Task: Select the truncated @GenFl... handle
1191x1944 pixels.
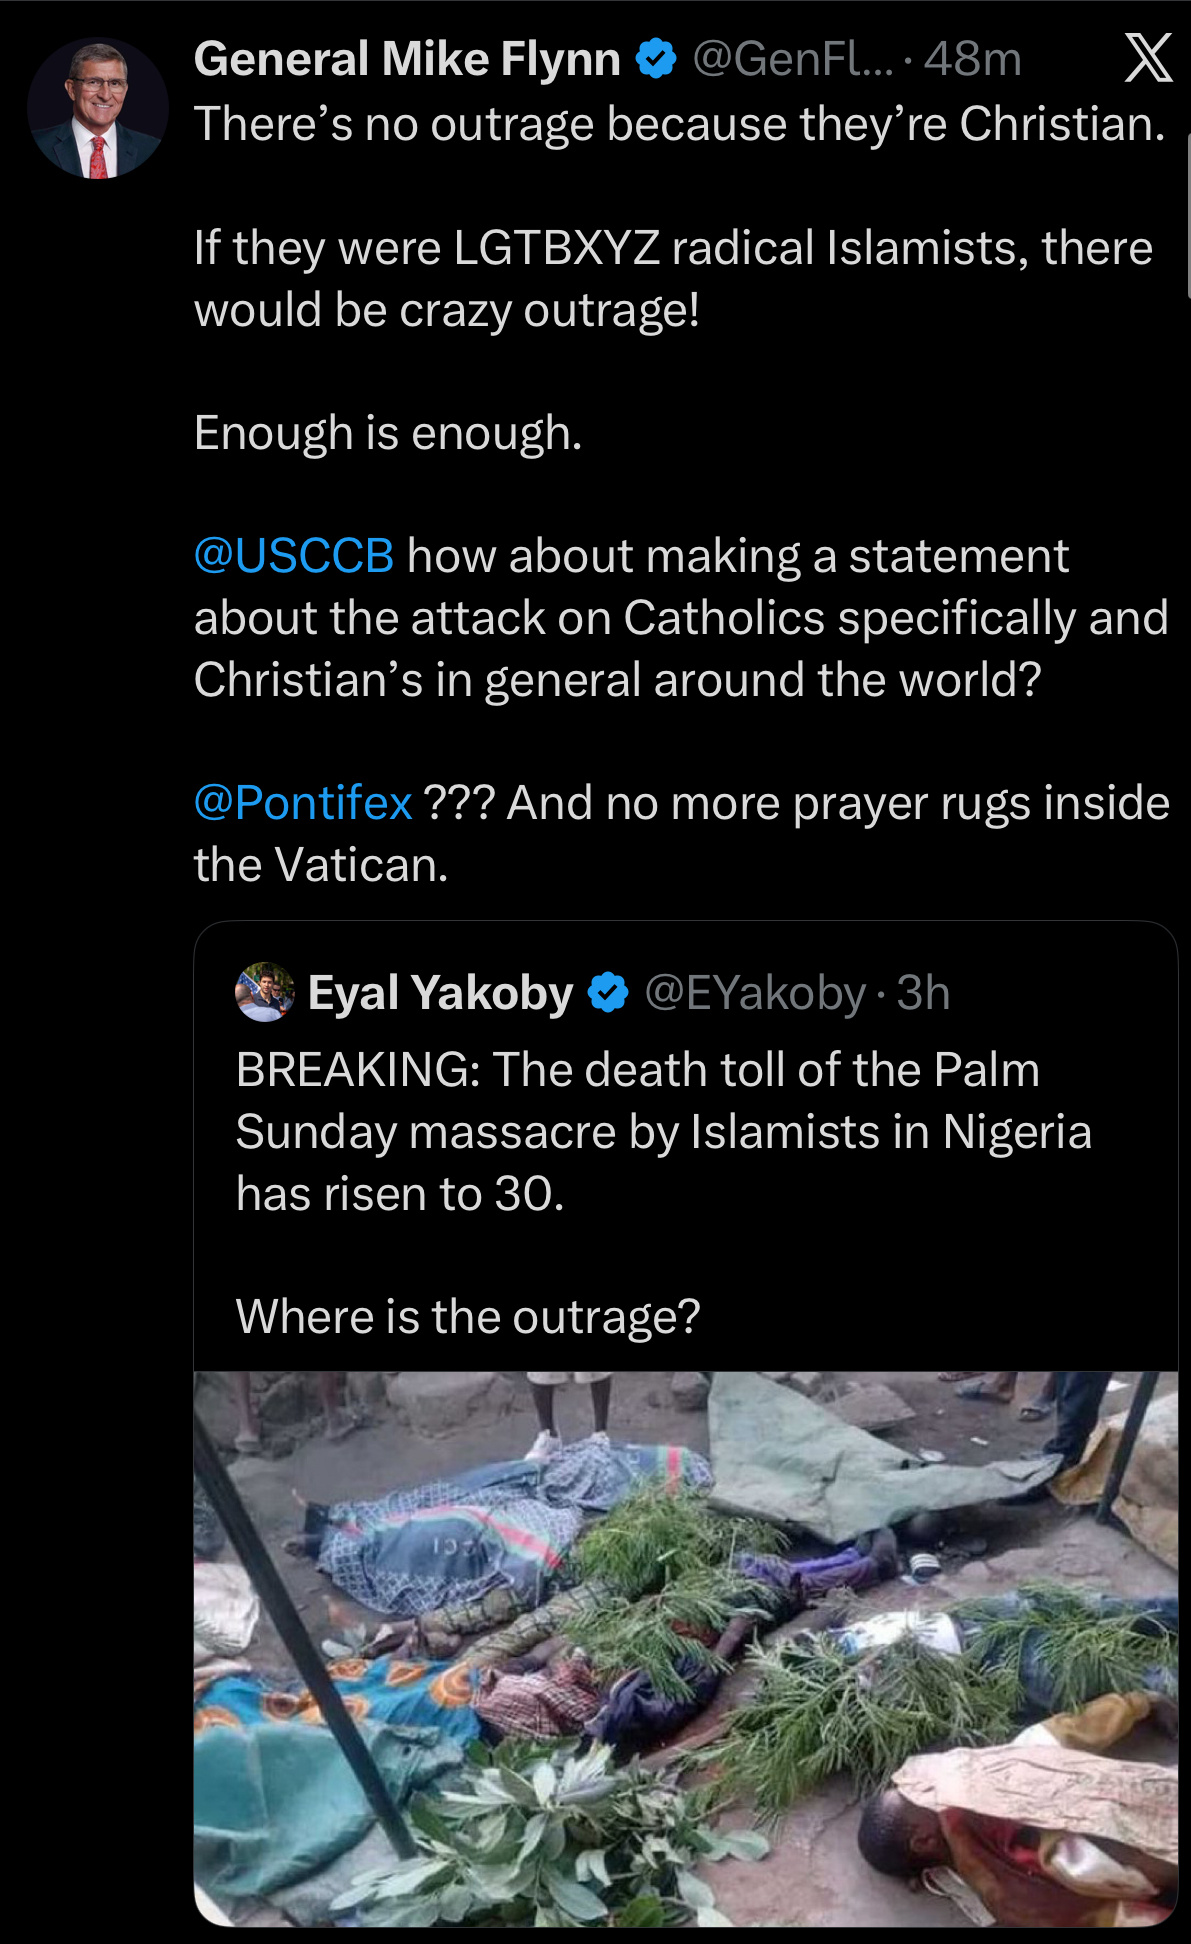Action: [793, 59]
